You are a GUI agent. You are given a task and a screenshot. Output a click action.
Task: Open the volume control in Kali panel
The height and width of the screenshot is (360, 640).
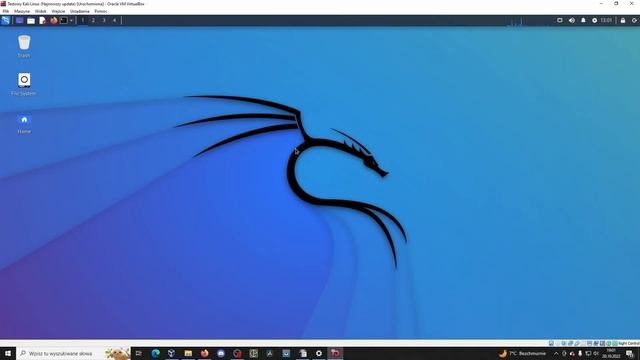pyautogui.click(x=571, y=20)
